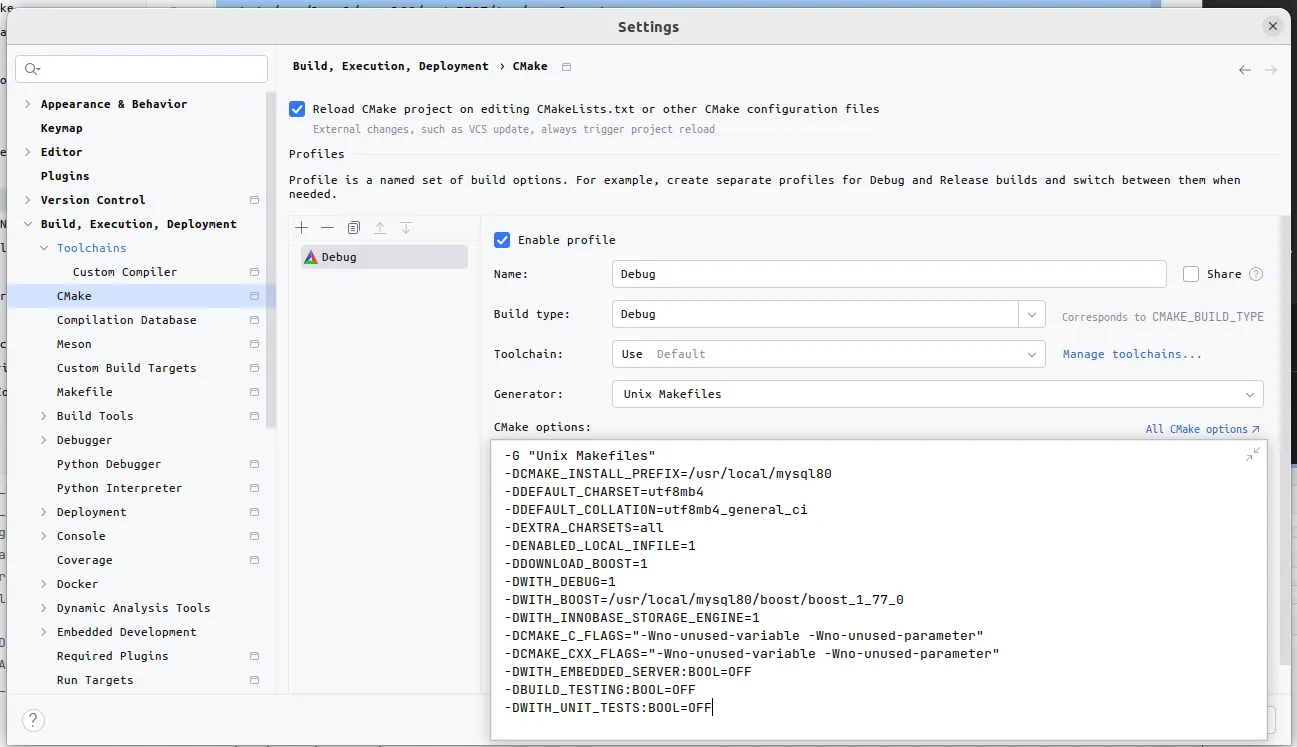
Task: Click the settings tree scrollbar
Action: pos(271,259)
